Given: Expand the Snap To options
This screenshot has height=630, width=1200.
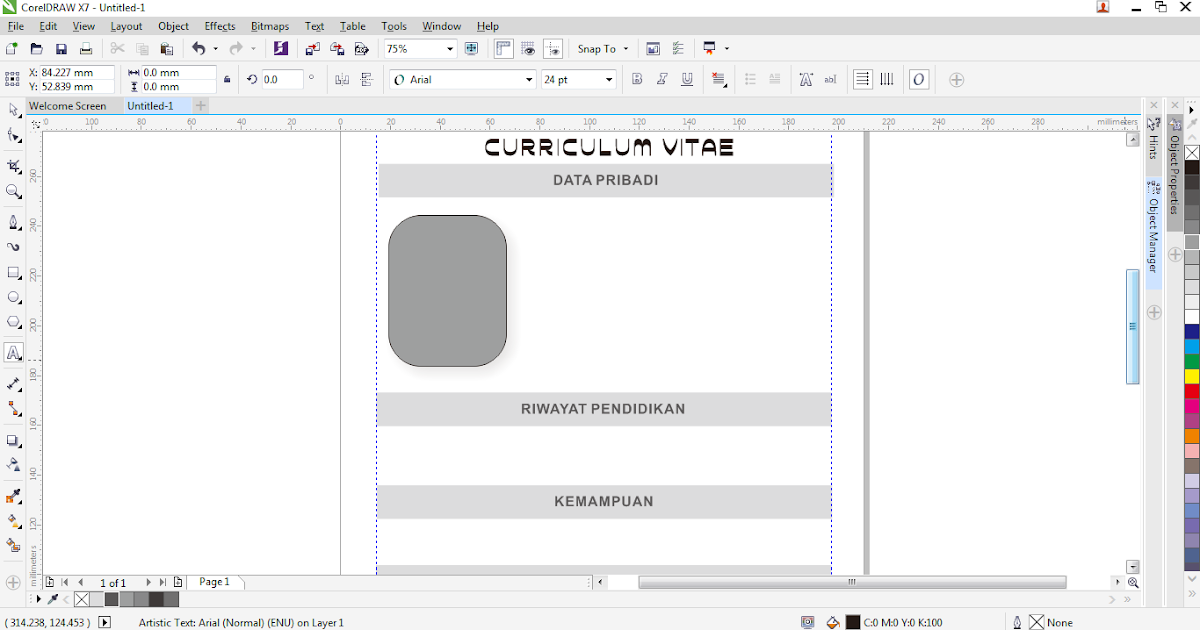Looking at the screenshot, I should click(627, 48).
